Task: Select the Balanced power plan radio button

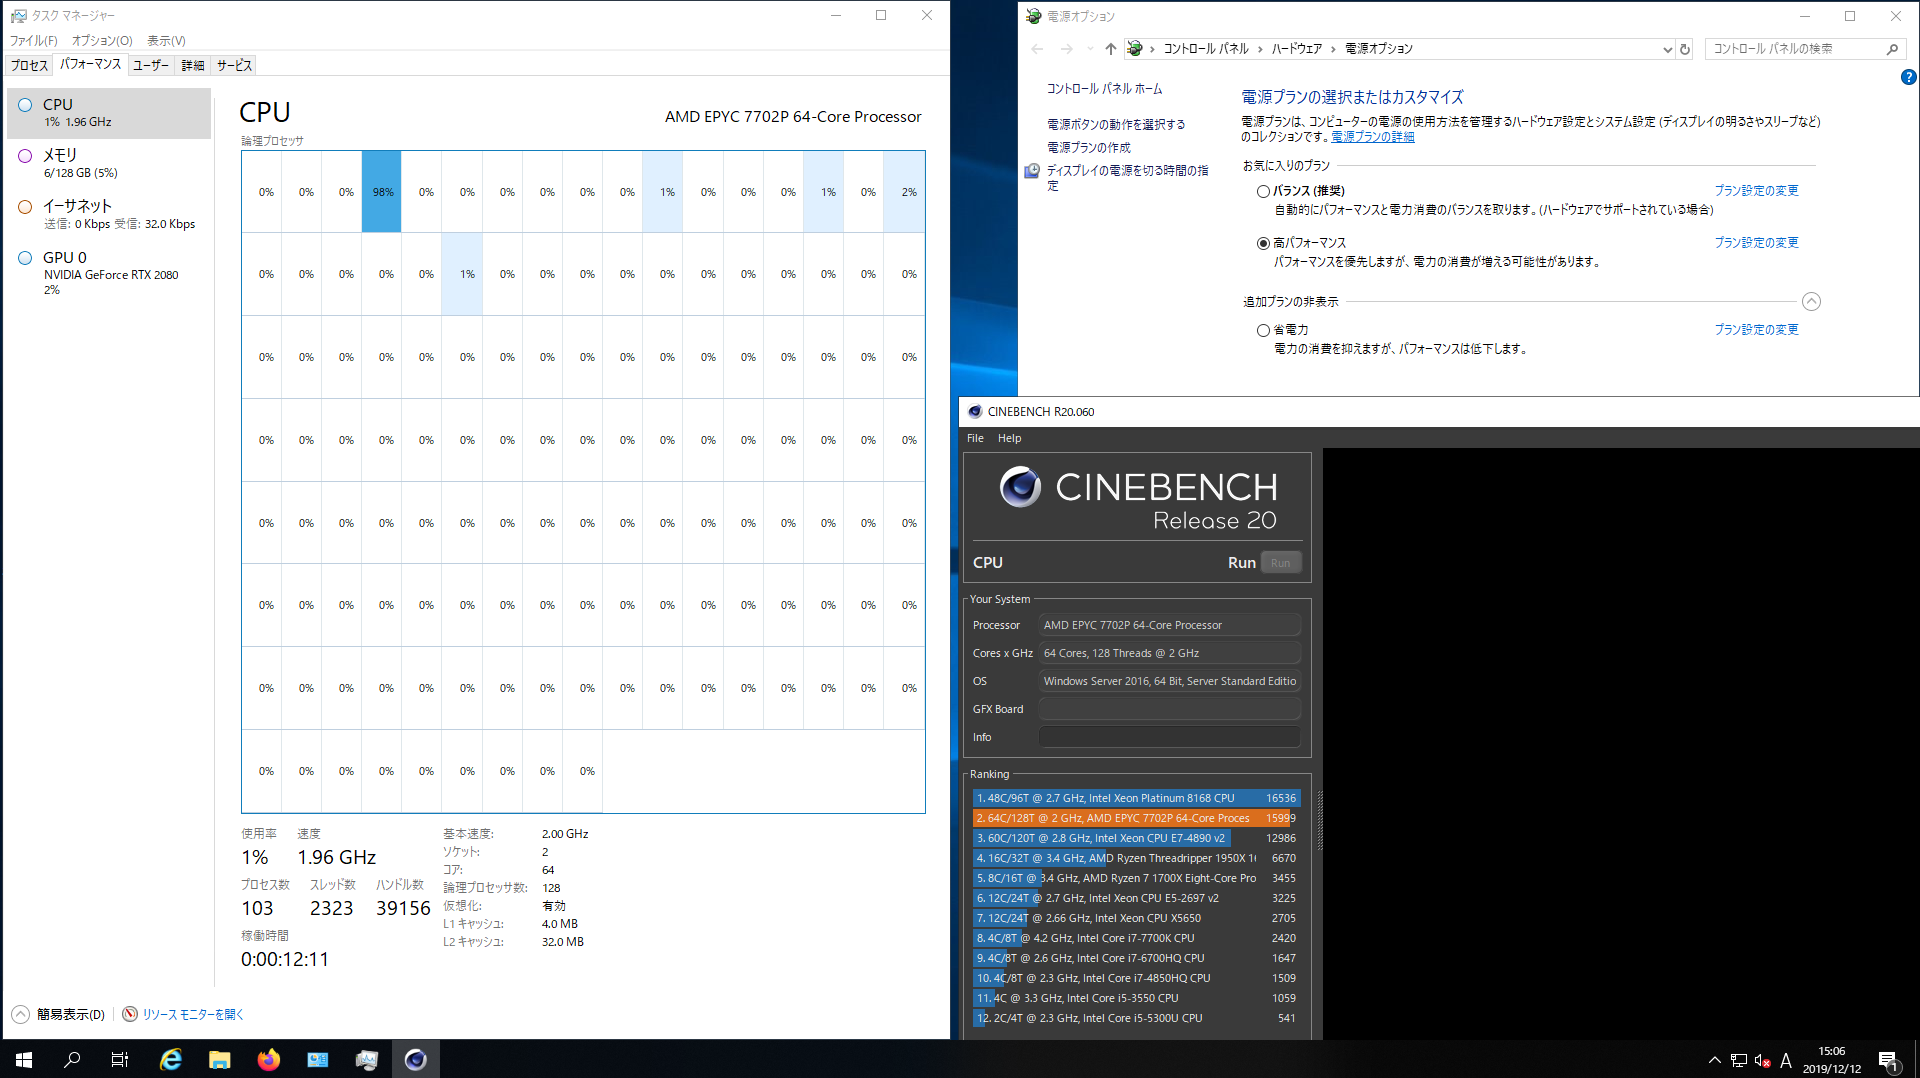Action: [x=1263, y=191]
